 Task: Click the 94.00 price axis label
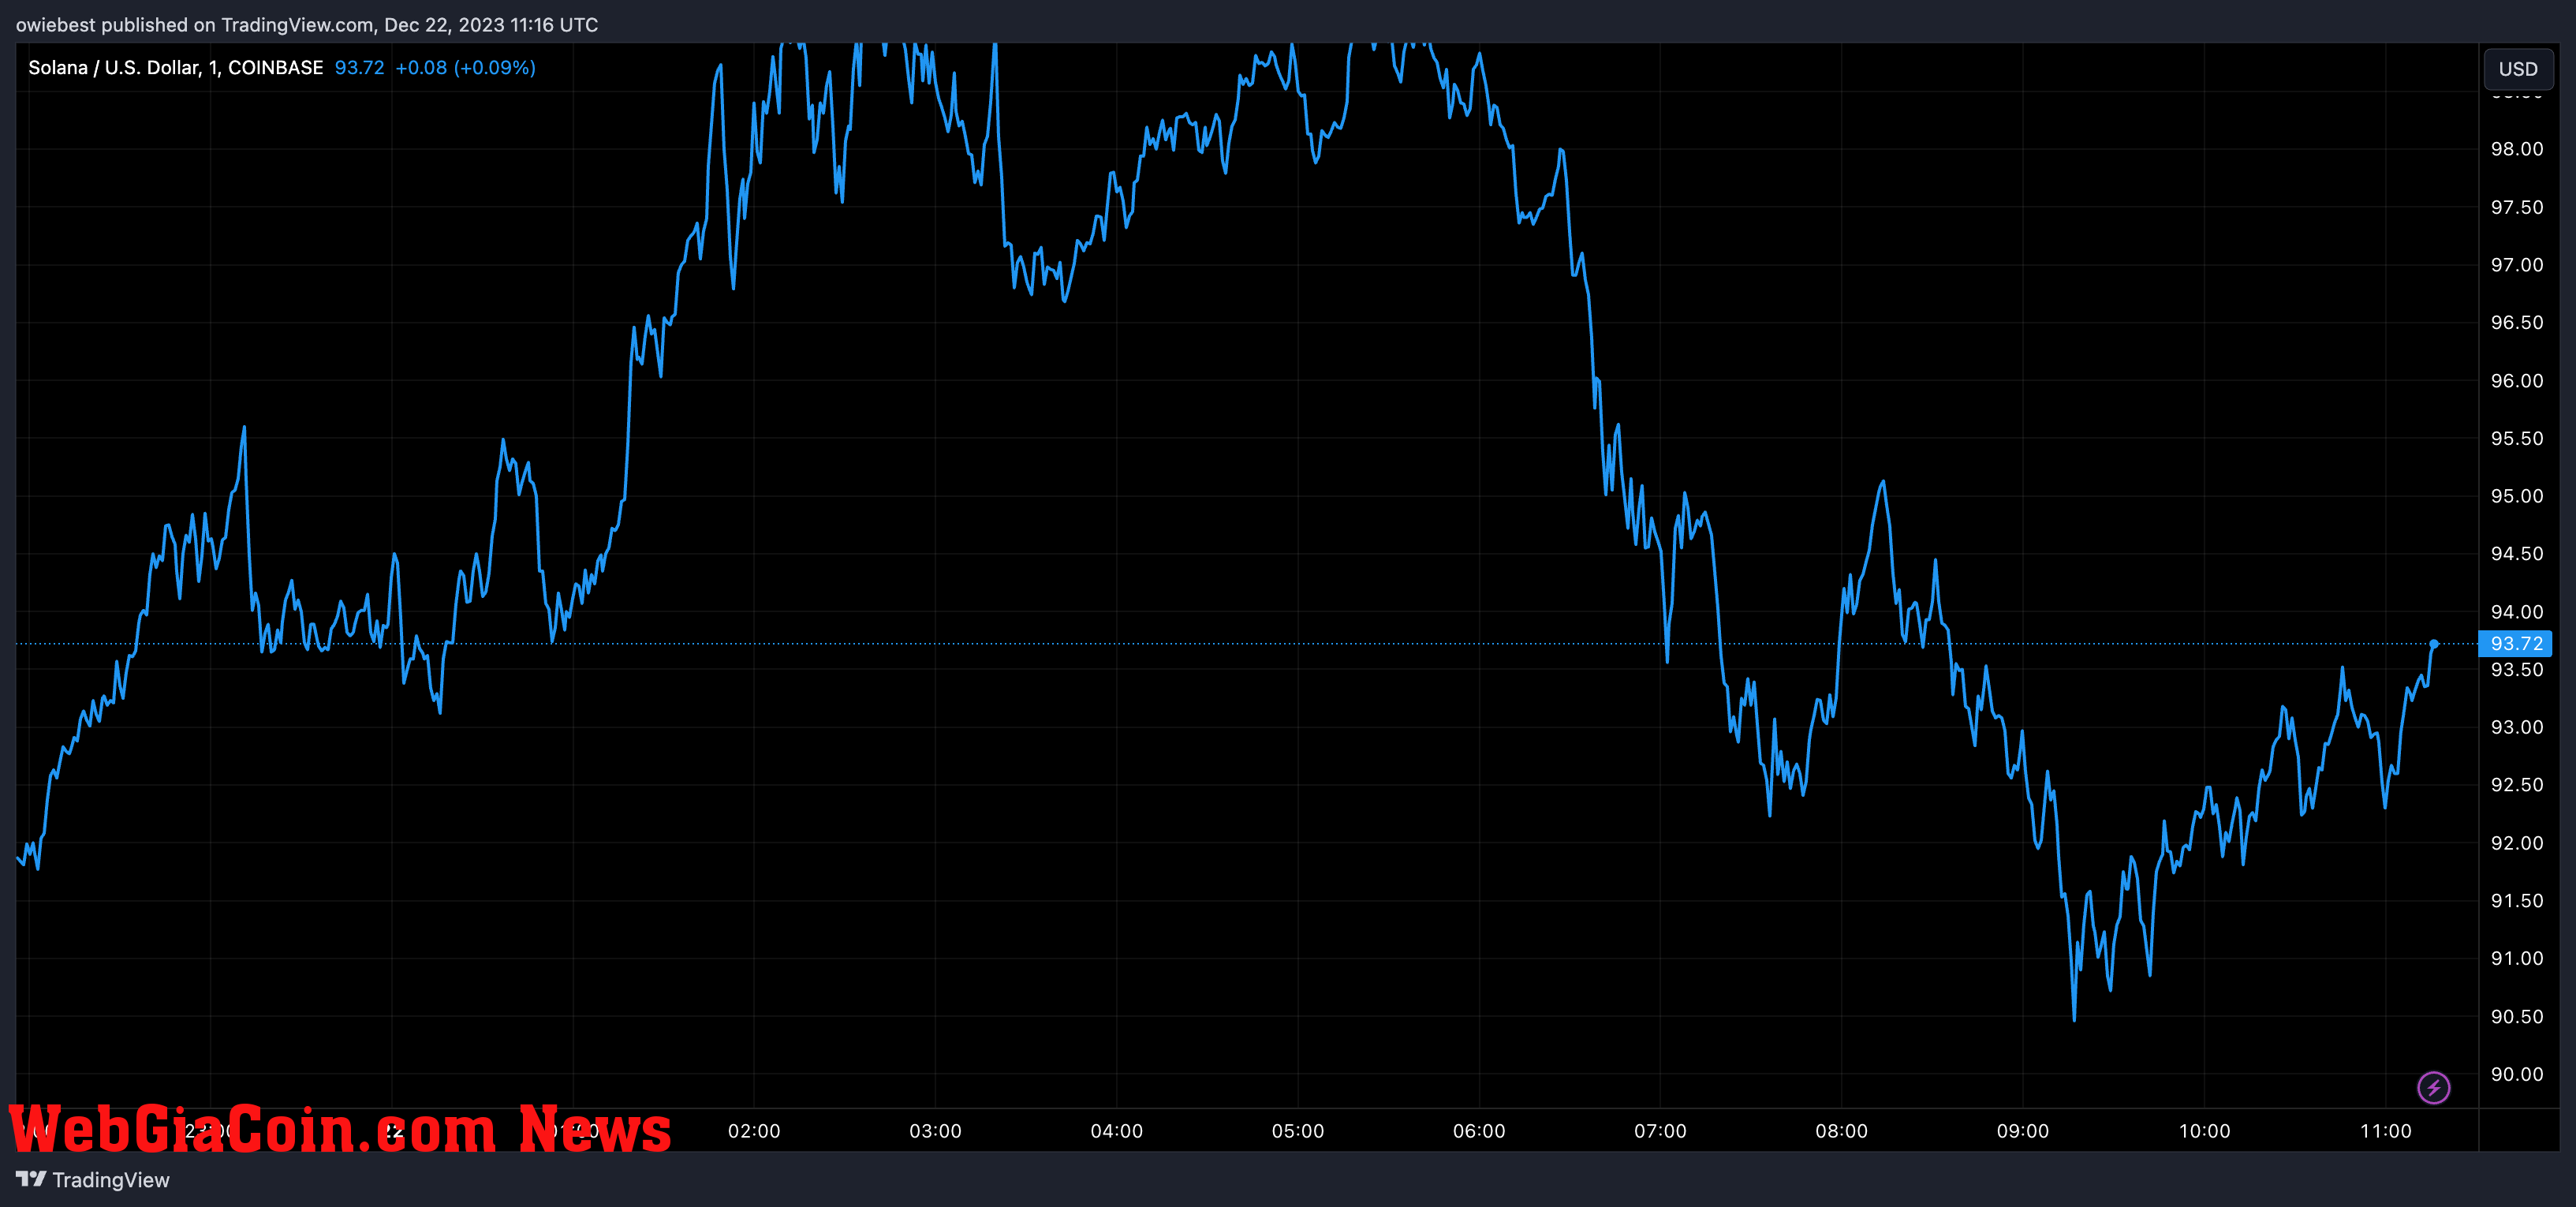[x=2516, y=612]
